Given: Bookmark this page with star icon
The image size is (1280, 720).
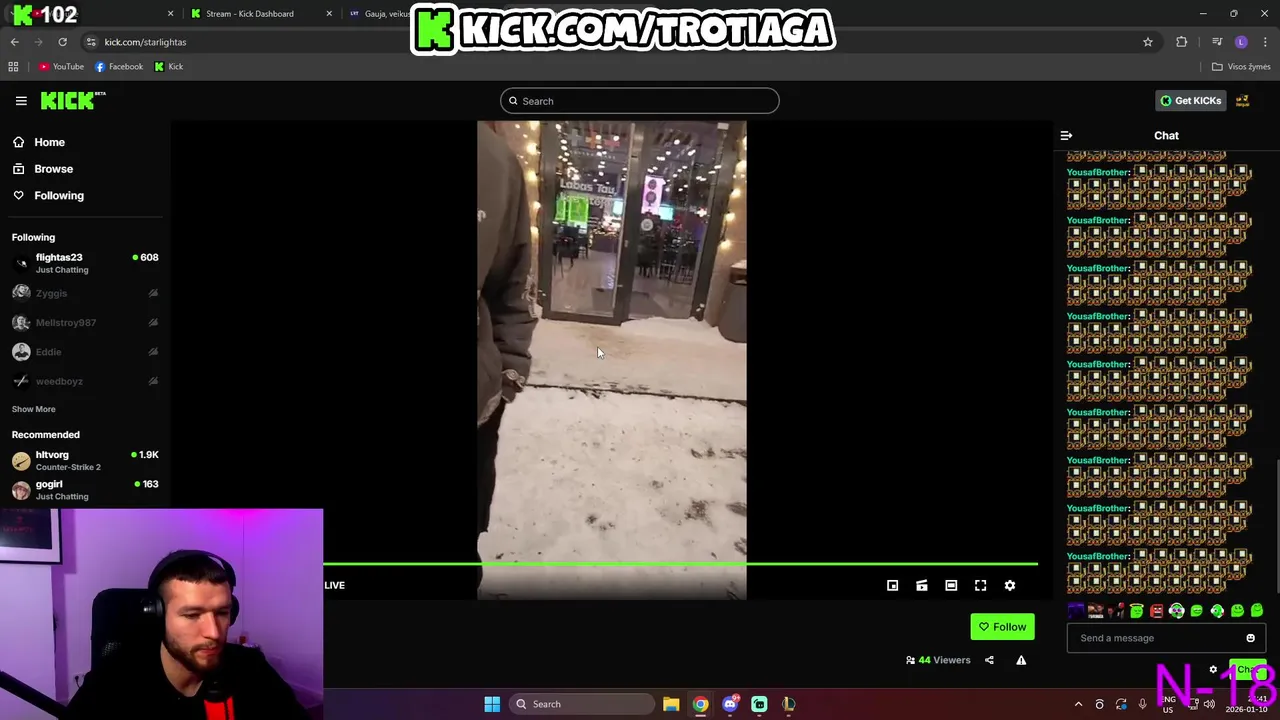Looking at the screenshot, I should (x=1148, y=42).
